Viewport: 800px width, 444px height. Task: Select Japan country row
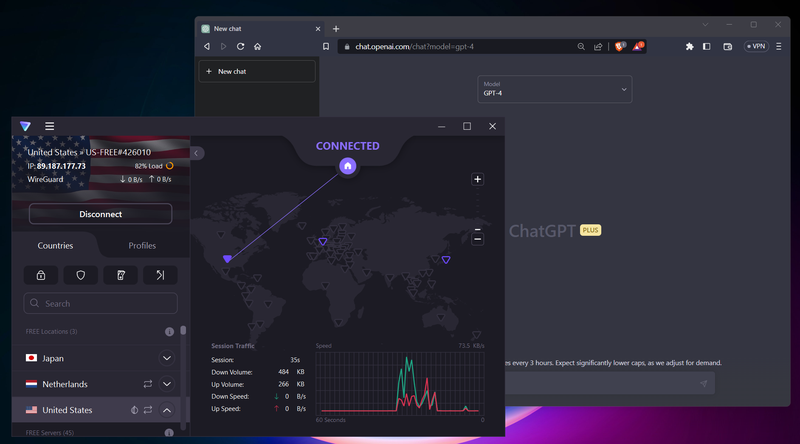coord(96,358)
